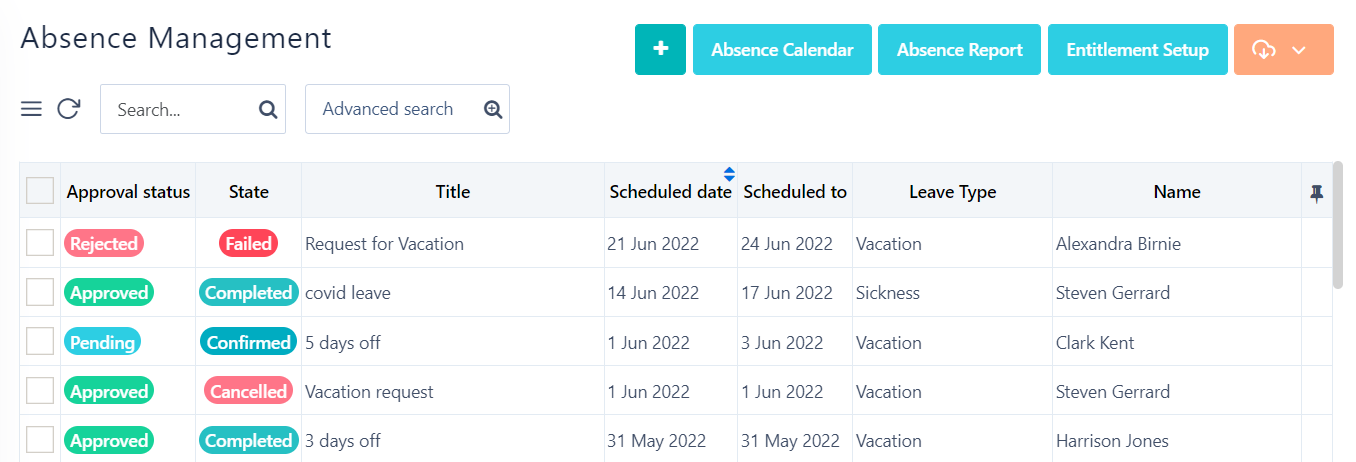Click the hamburger menu icon
This screenshot has width=1356, height=462.
coord(31,109)
